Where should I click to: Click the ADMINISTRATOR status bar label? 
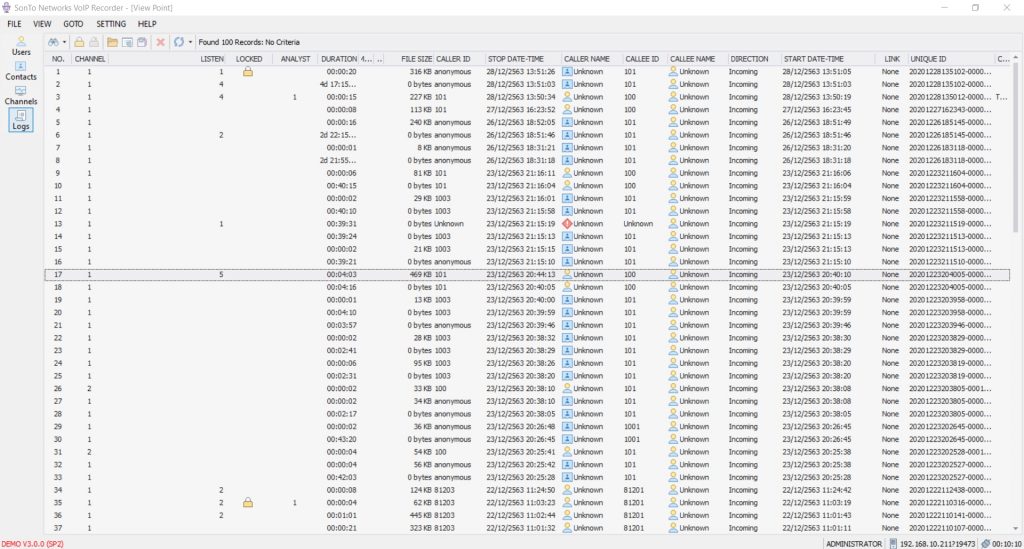853,543
